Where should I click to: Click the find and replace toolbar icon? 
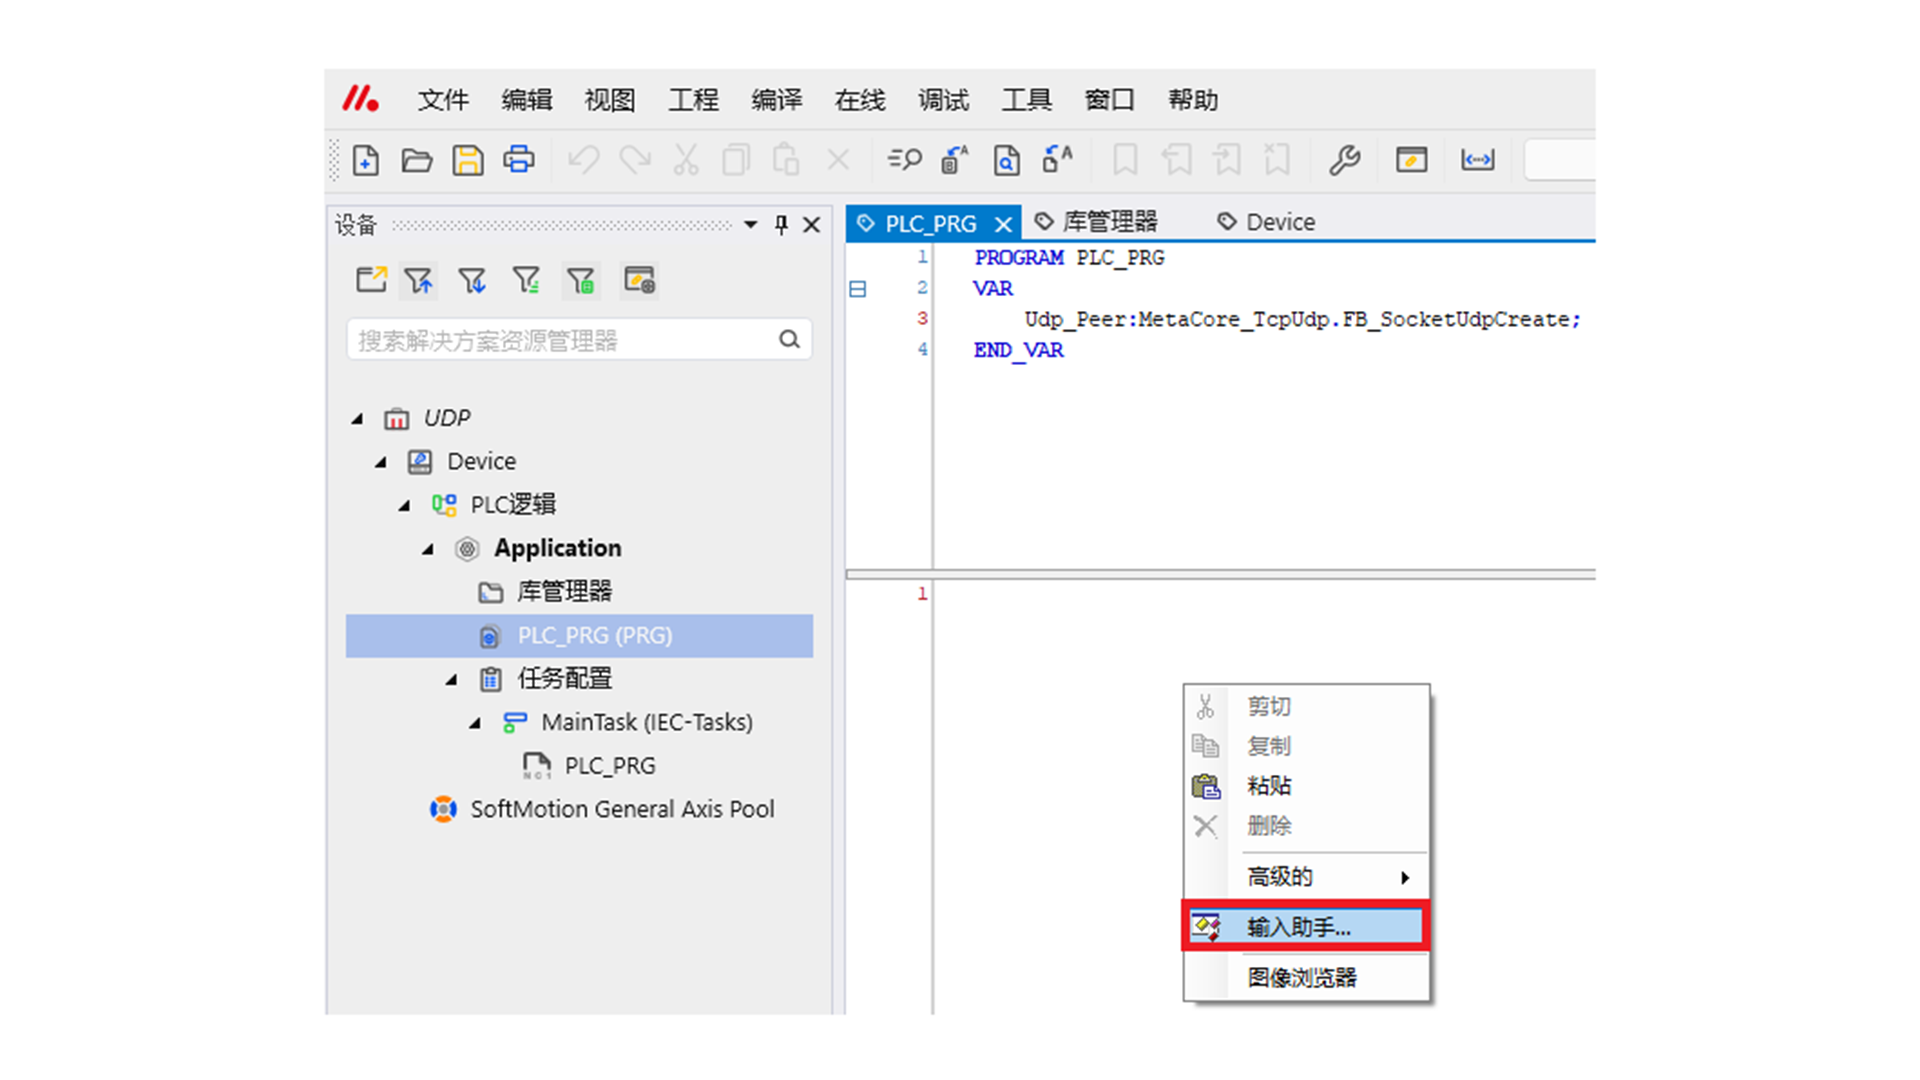point(904,160)
